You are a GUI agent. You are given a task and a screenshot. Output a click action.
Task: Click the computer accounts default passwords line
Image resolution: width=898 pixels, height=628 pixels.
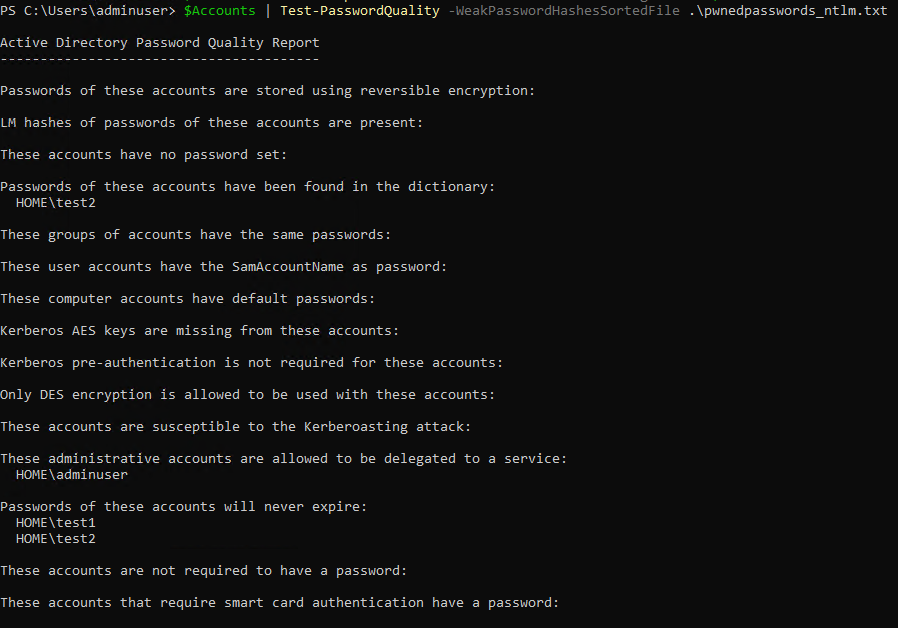[187, 298]
